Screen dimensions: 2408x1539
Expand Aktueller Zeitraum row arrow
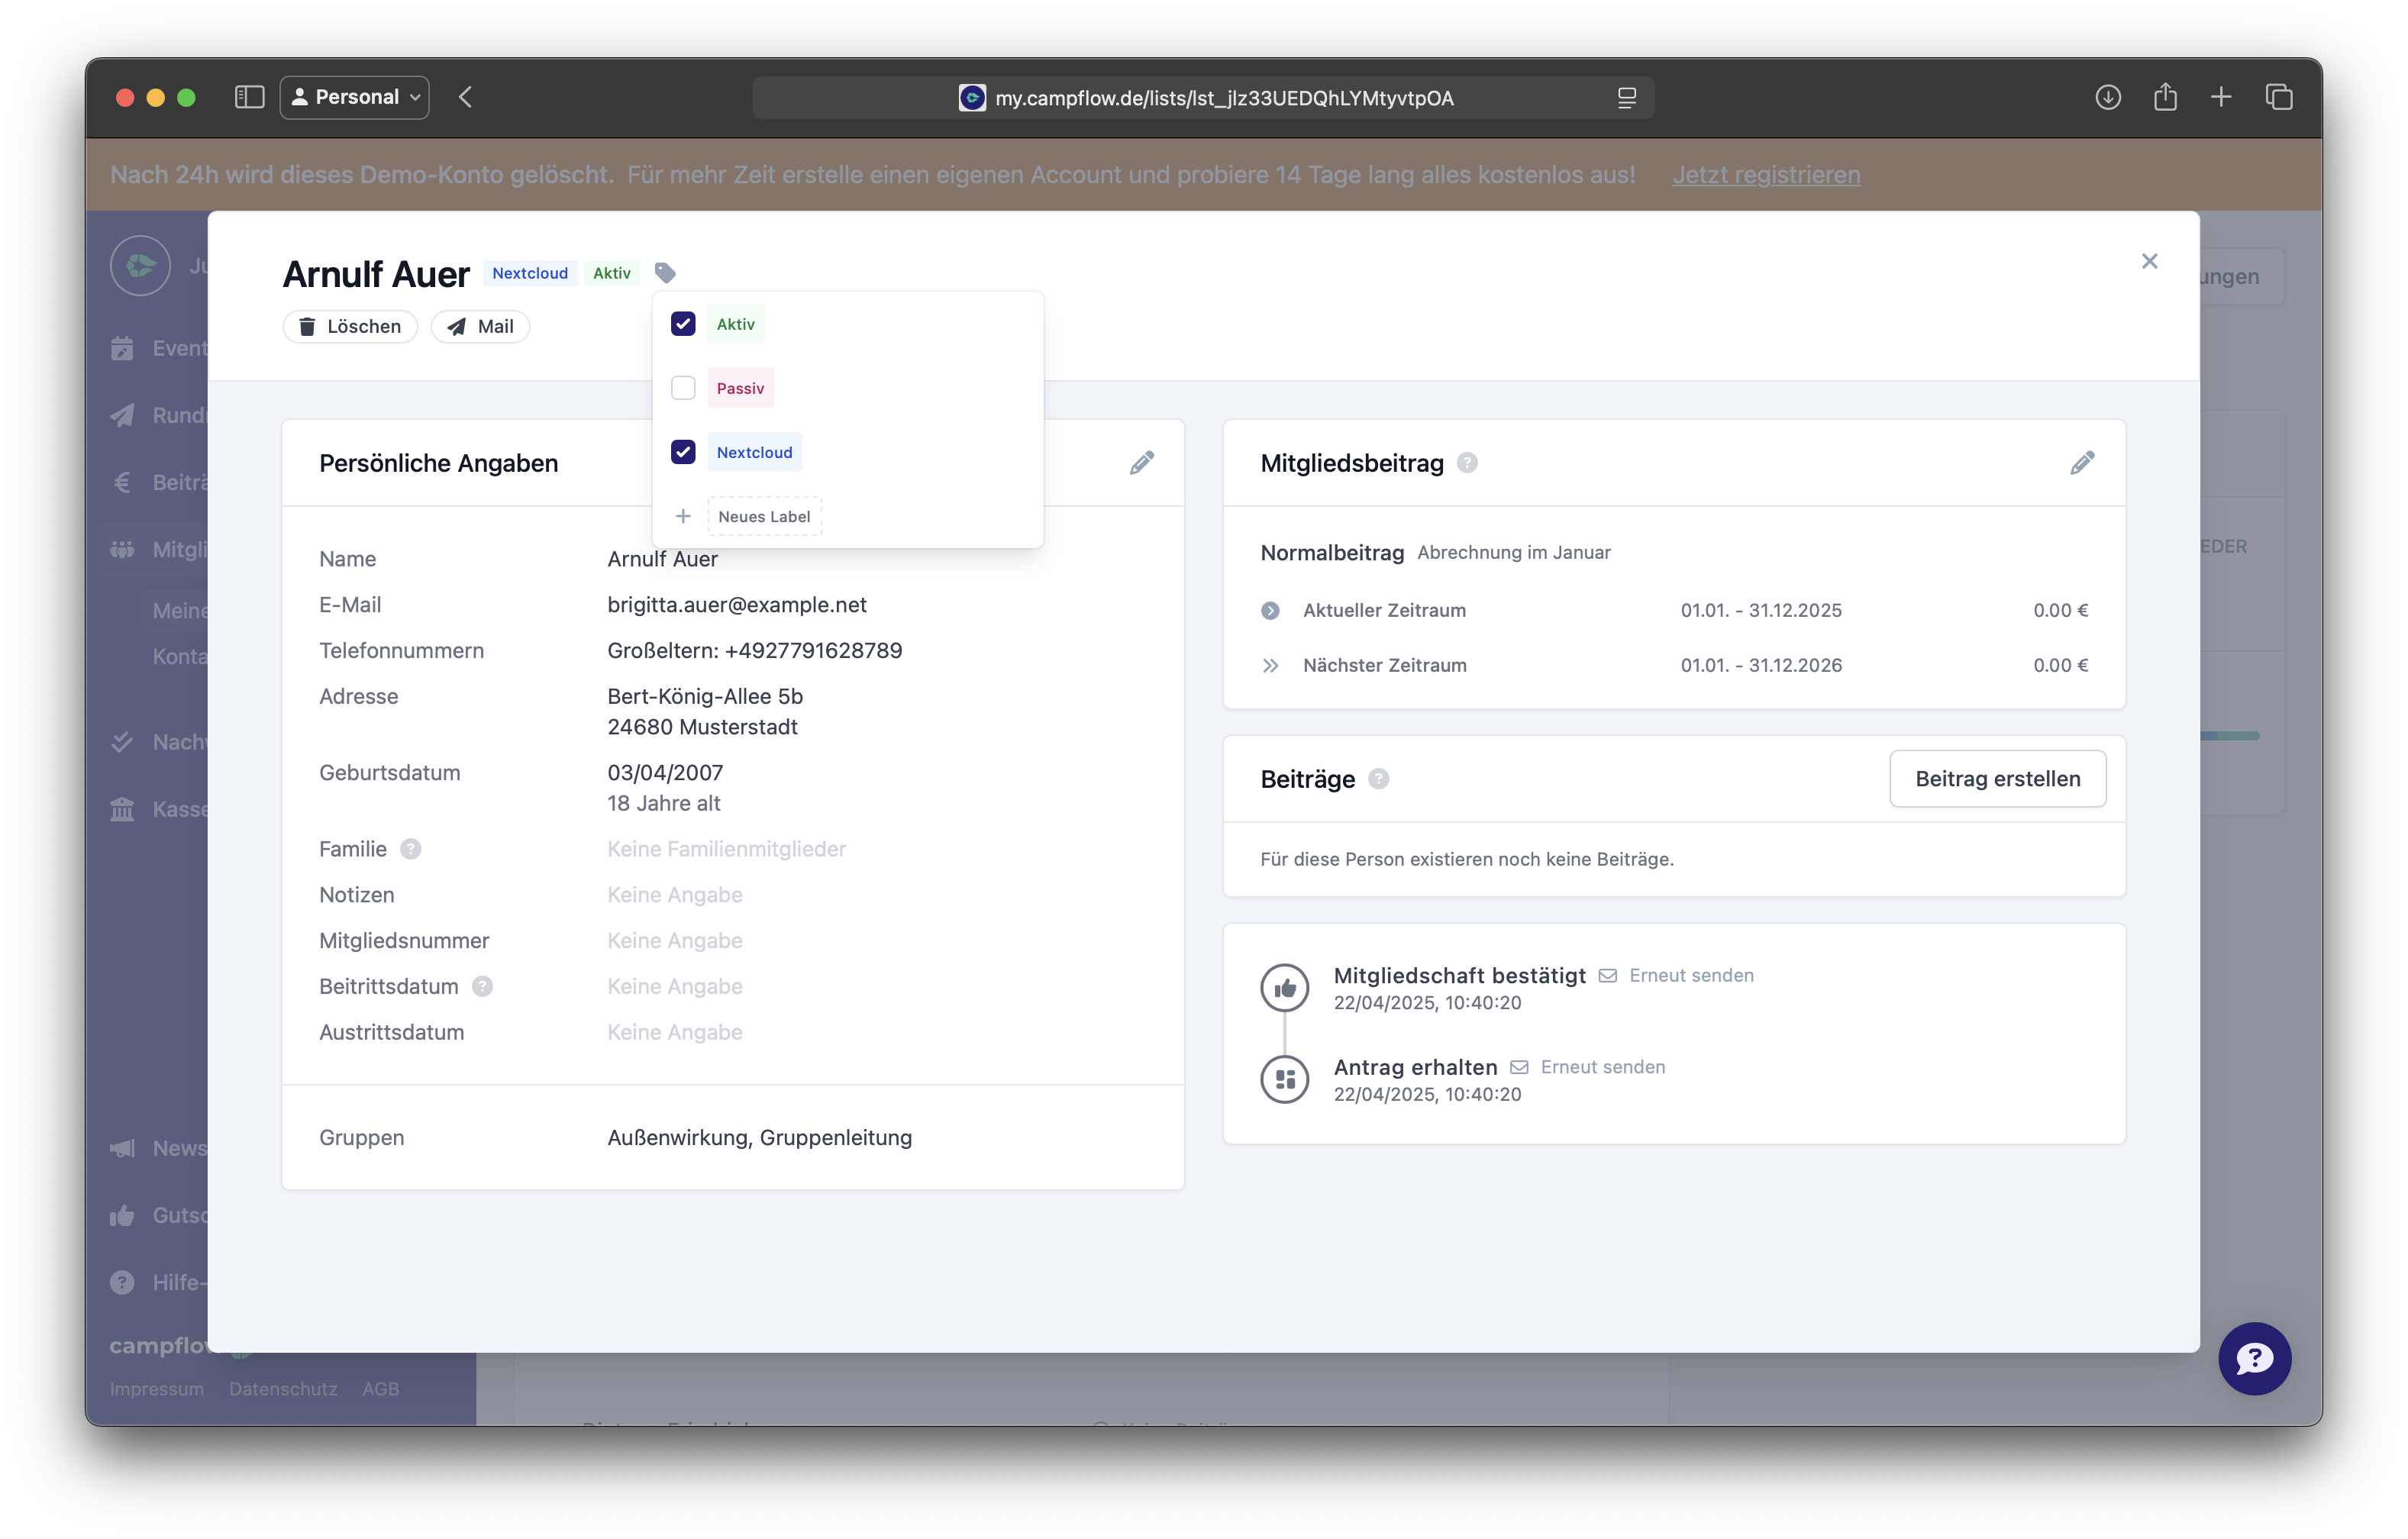coord(1270,610)
